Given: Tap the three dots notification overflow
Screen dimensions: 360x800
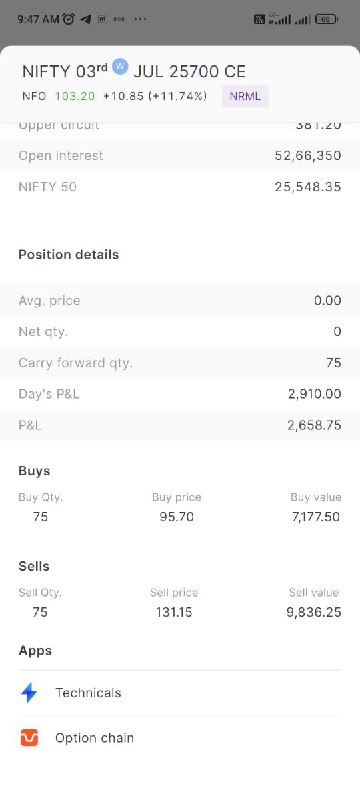Looking at the screenshot, I should (140, 19).
